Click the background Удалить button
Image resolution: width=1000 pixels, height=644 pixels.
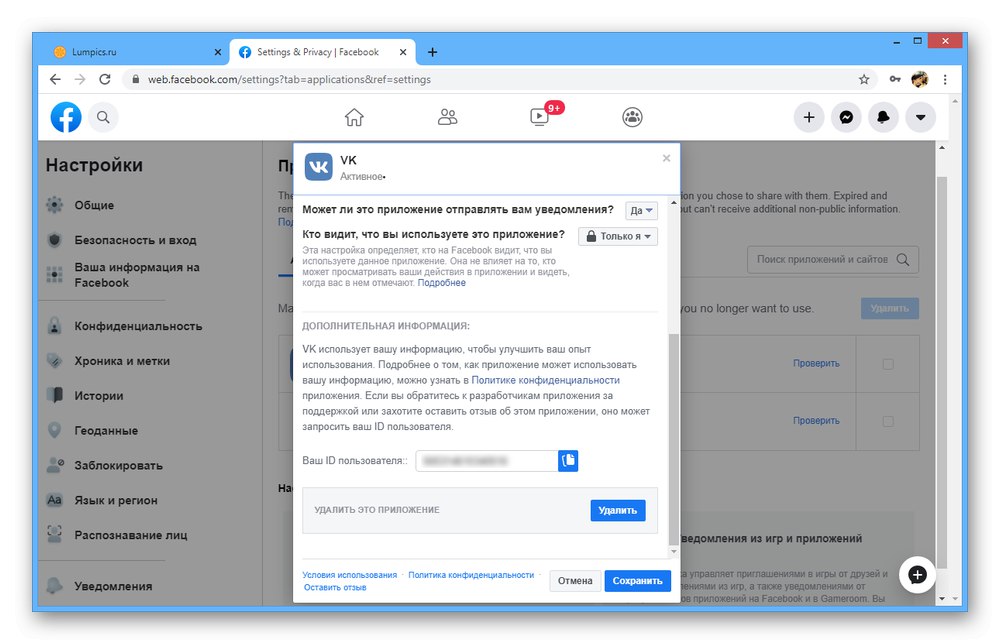pos(890,309)
